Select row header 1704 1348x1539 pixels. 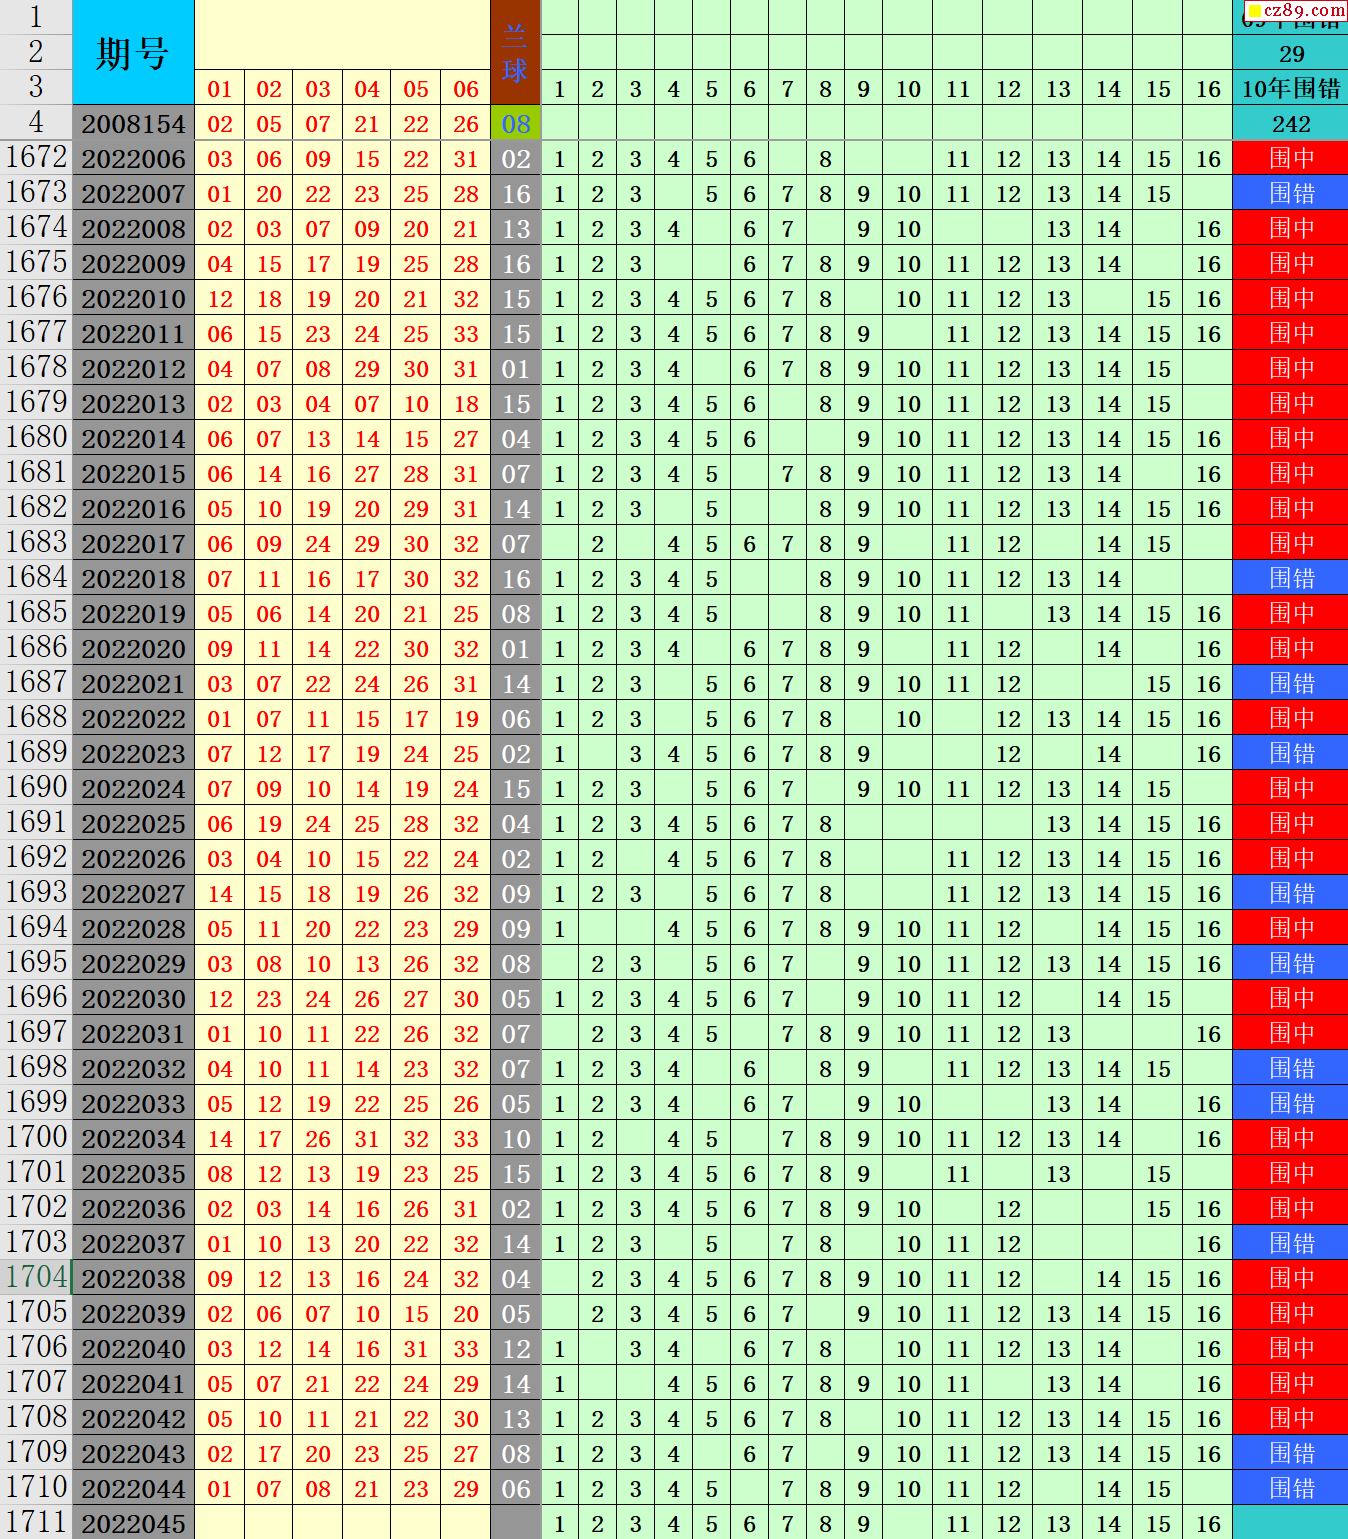point(36,1278)
